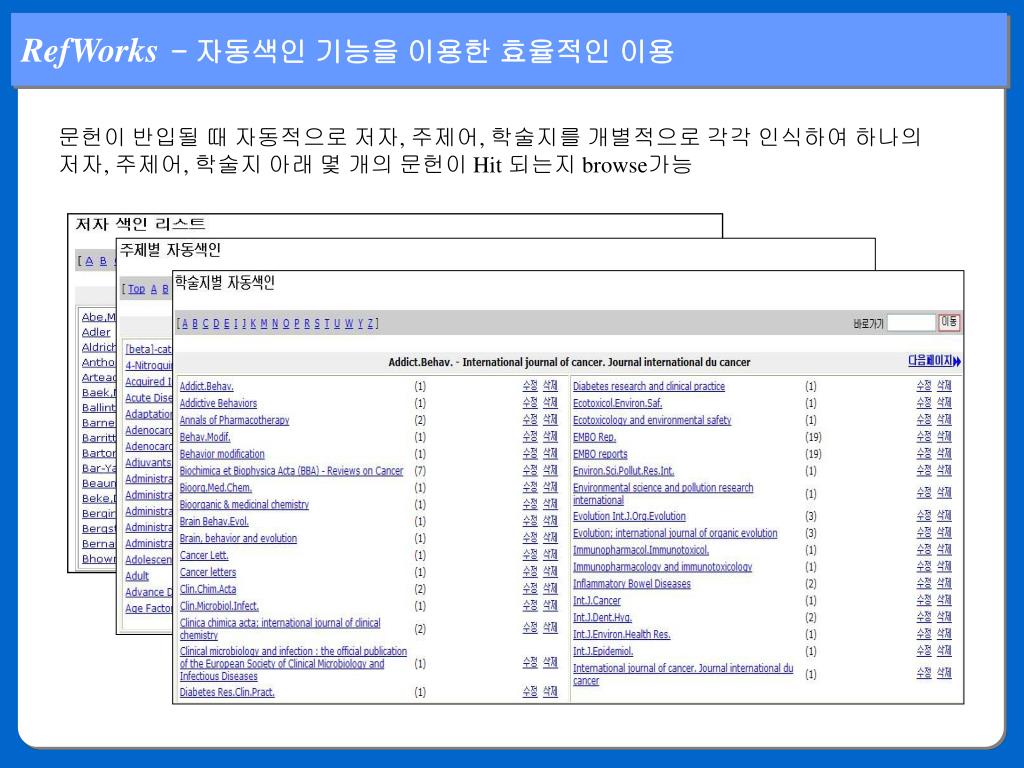Open Diabetes research and clinical practice link
1024x768 pixels.
(649, 387)
